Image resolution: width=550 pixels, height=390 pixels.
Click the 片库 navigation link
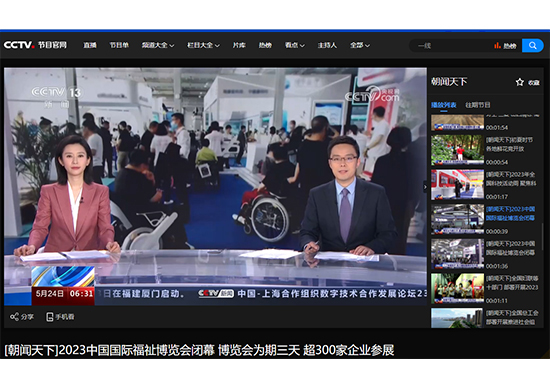pos(239,45)
